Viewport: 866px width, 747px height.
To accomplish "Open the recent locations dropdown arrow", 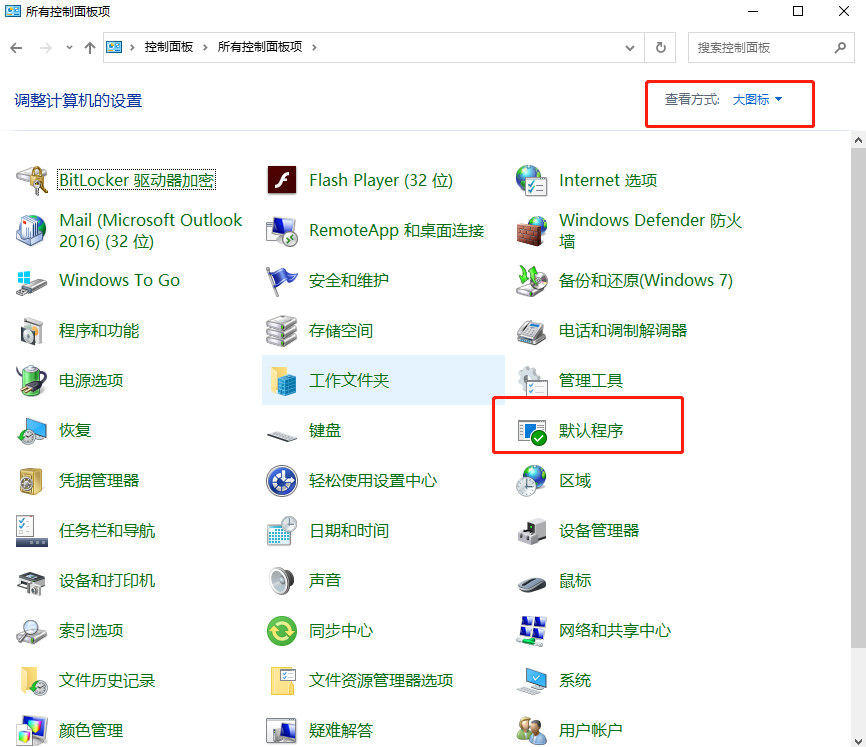I will 69,47.
